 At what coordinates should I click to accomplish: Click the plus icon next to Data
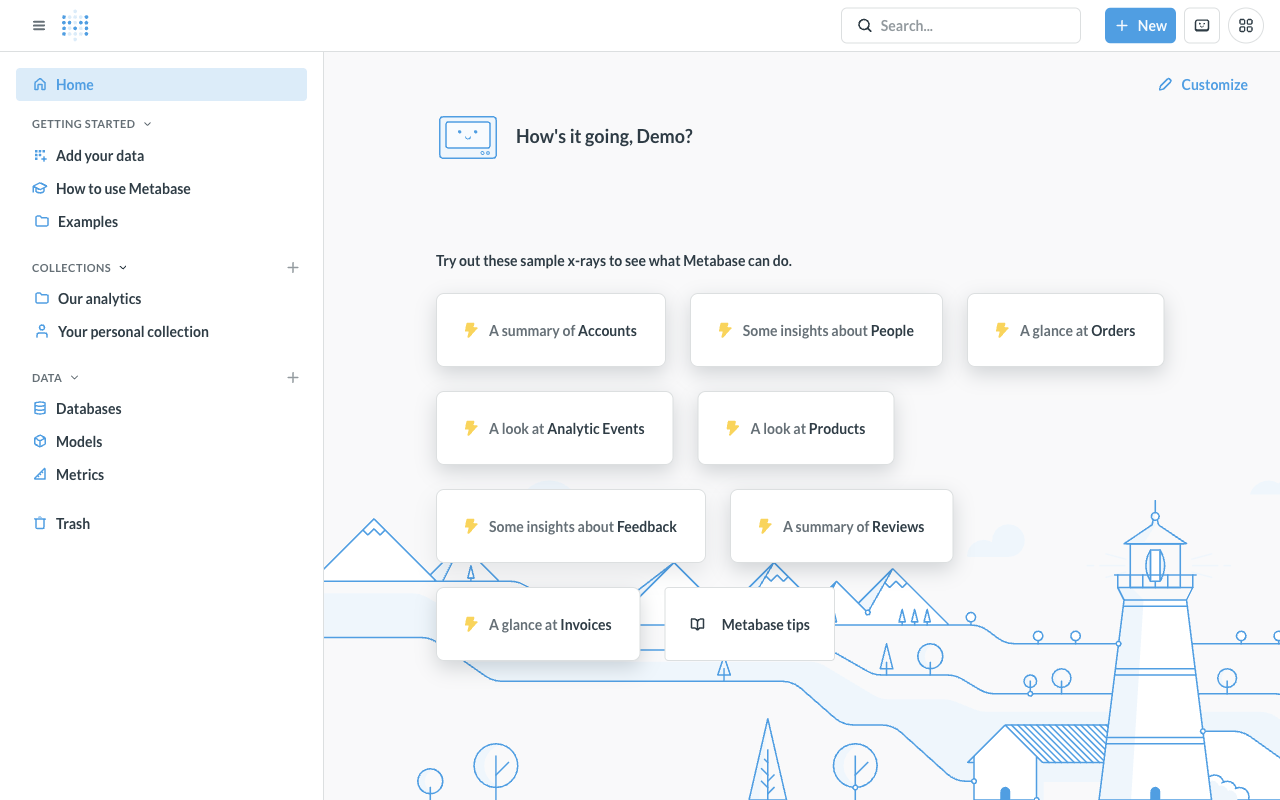(293, 378)
